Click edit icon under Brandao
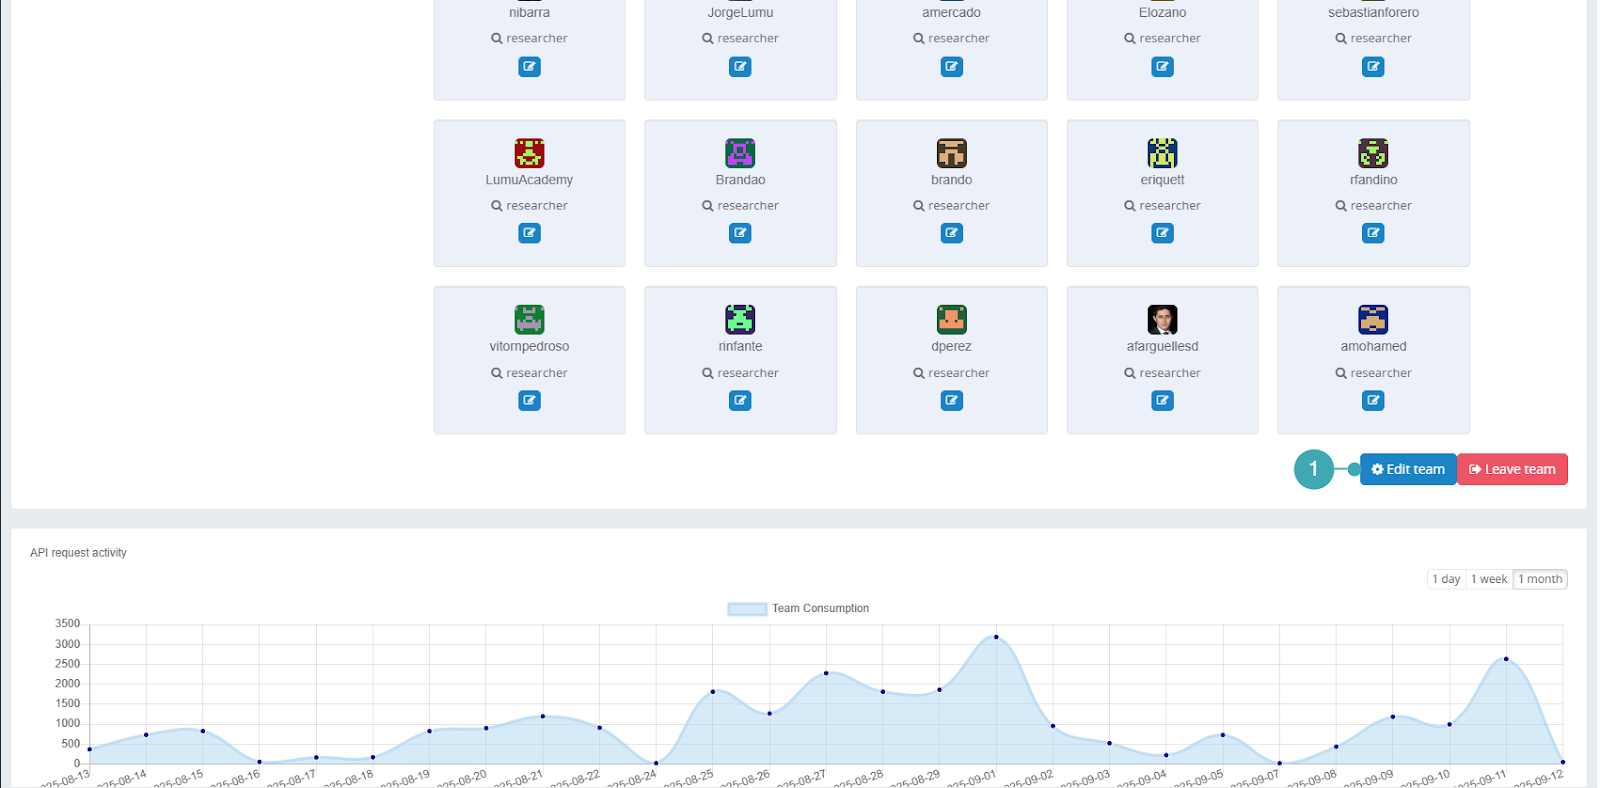The height and width of the screenshot is (788, 1600). 740,233
